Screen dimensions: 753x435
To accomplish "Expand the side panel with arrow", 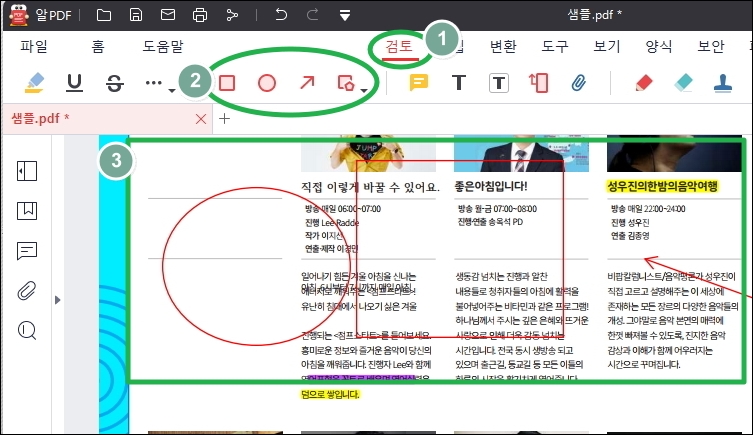I will (x=58, y=300).
